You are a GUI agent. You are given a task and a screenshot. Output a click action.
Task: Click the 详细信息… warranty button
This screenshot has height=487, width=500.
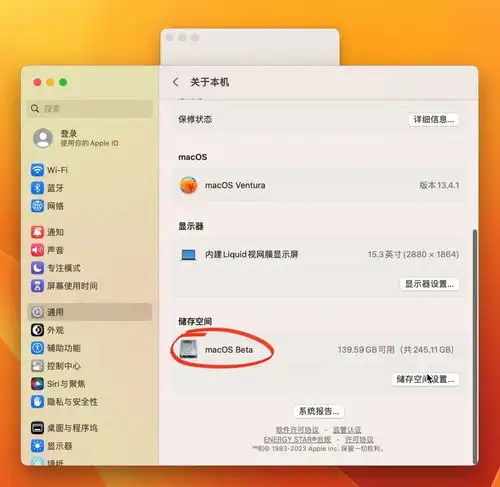pos(434,119)
